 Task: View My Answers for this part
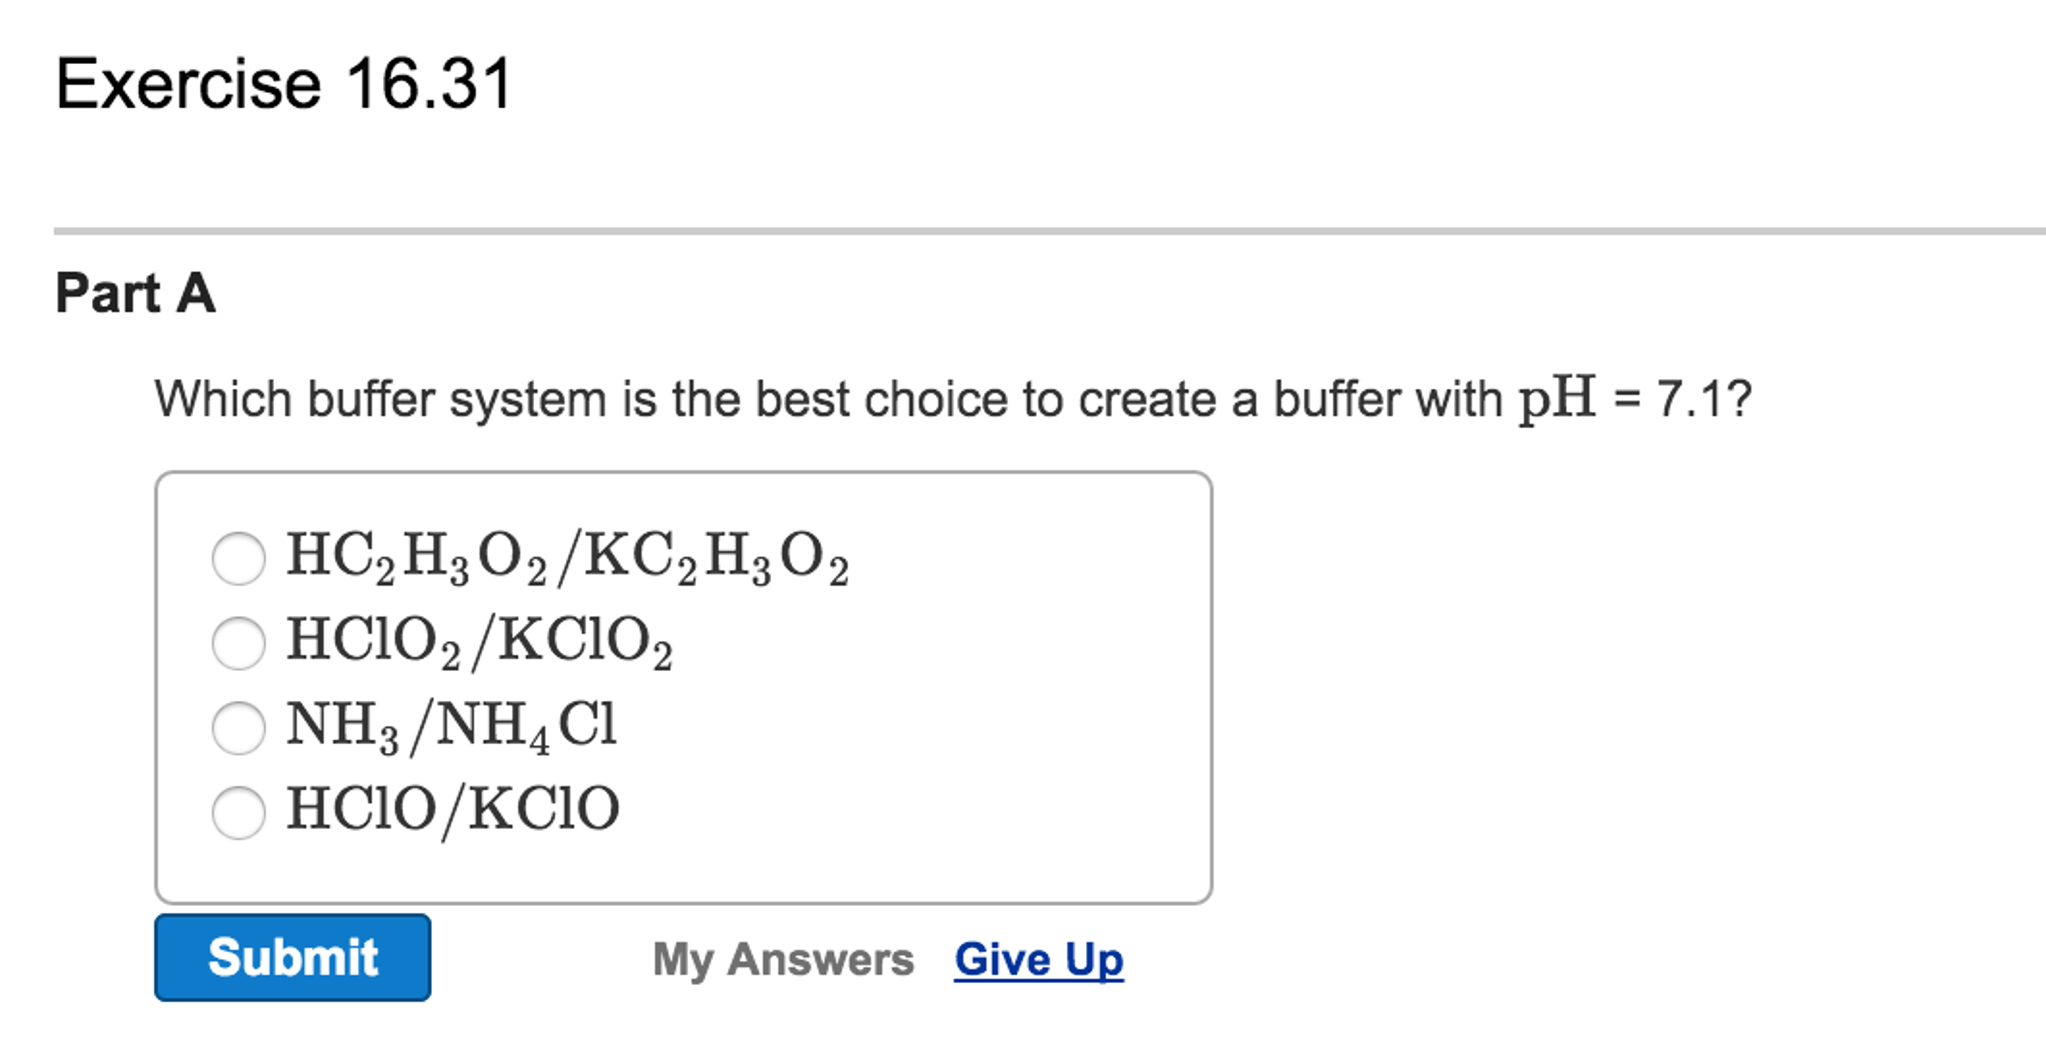(784, 958)
